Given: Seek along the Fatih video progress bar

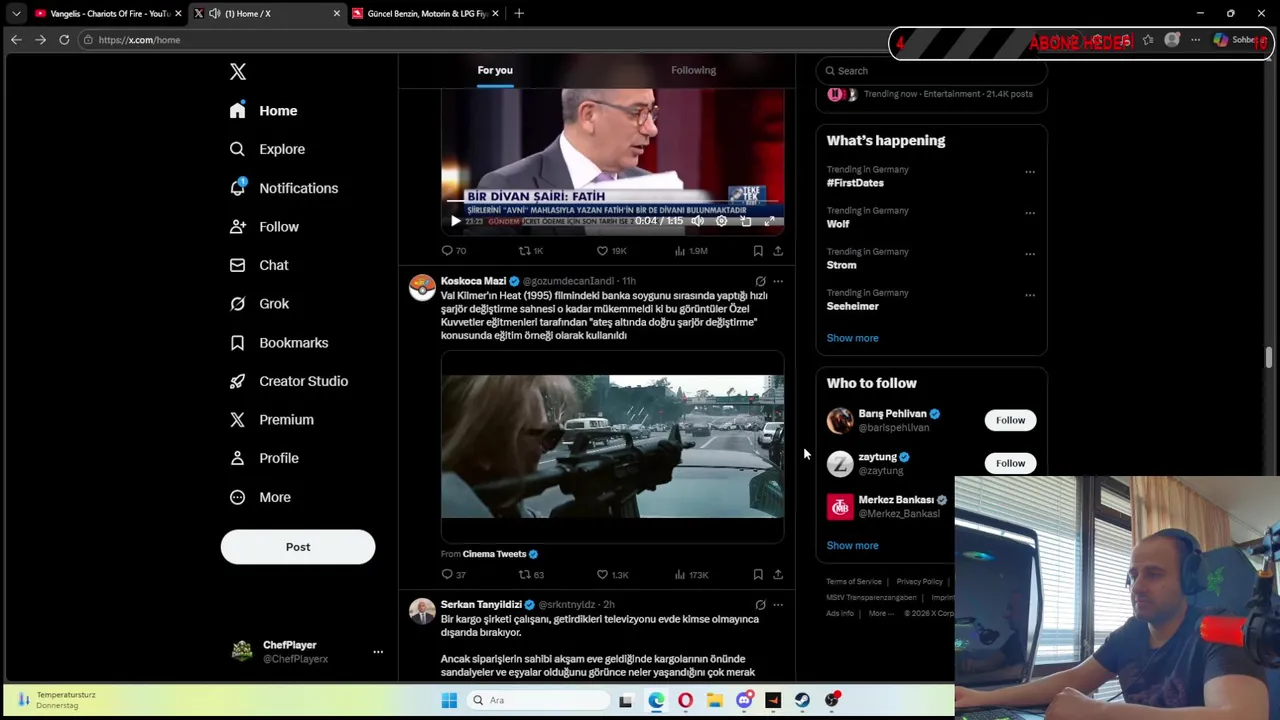Looking at the screenshot, I should 612,202.
